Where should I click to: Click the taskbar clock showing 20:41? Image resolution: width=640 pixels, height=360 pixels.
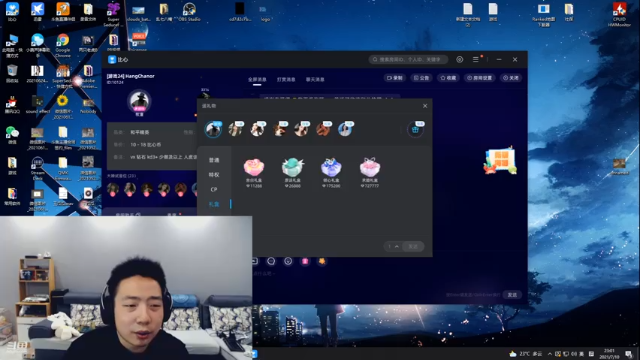tap(609, 353)
